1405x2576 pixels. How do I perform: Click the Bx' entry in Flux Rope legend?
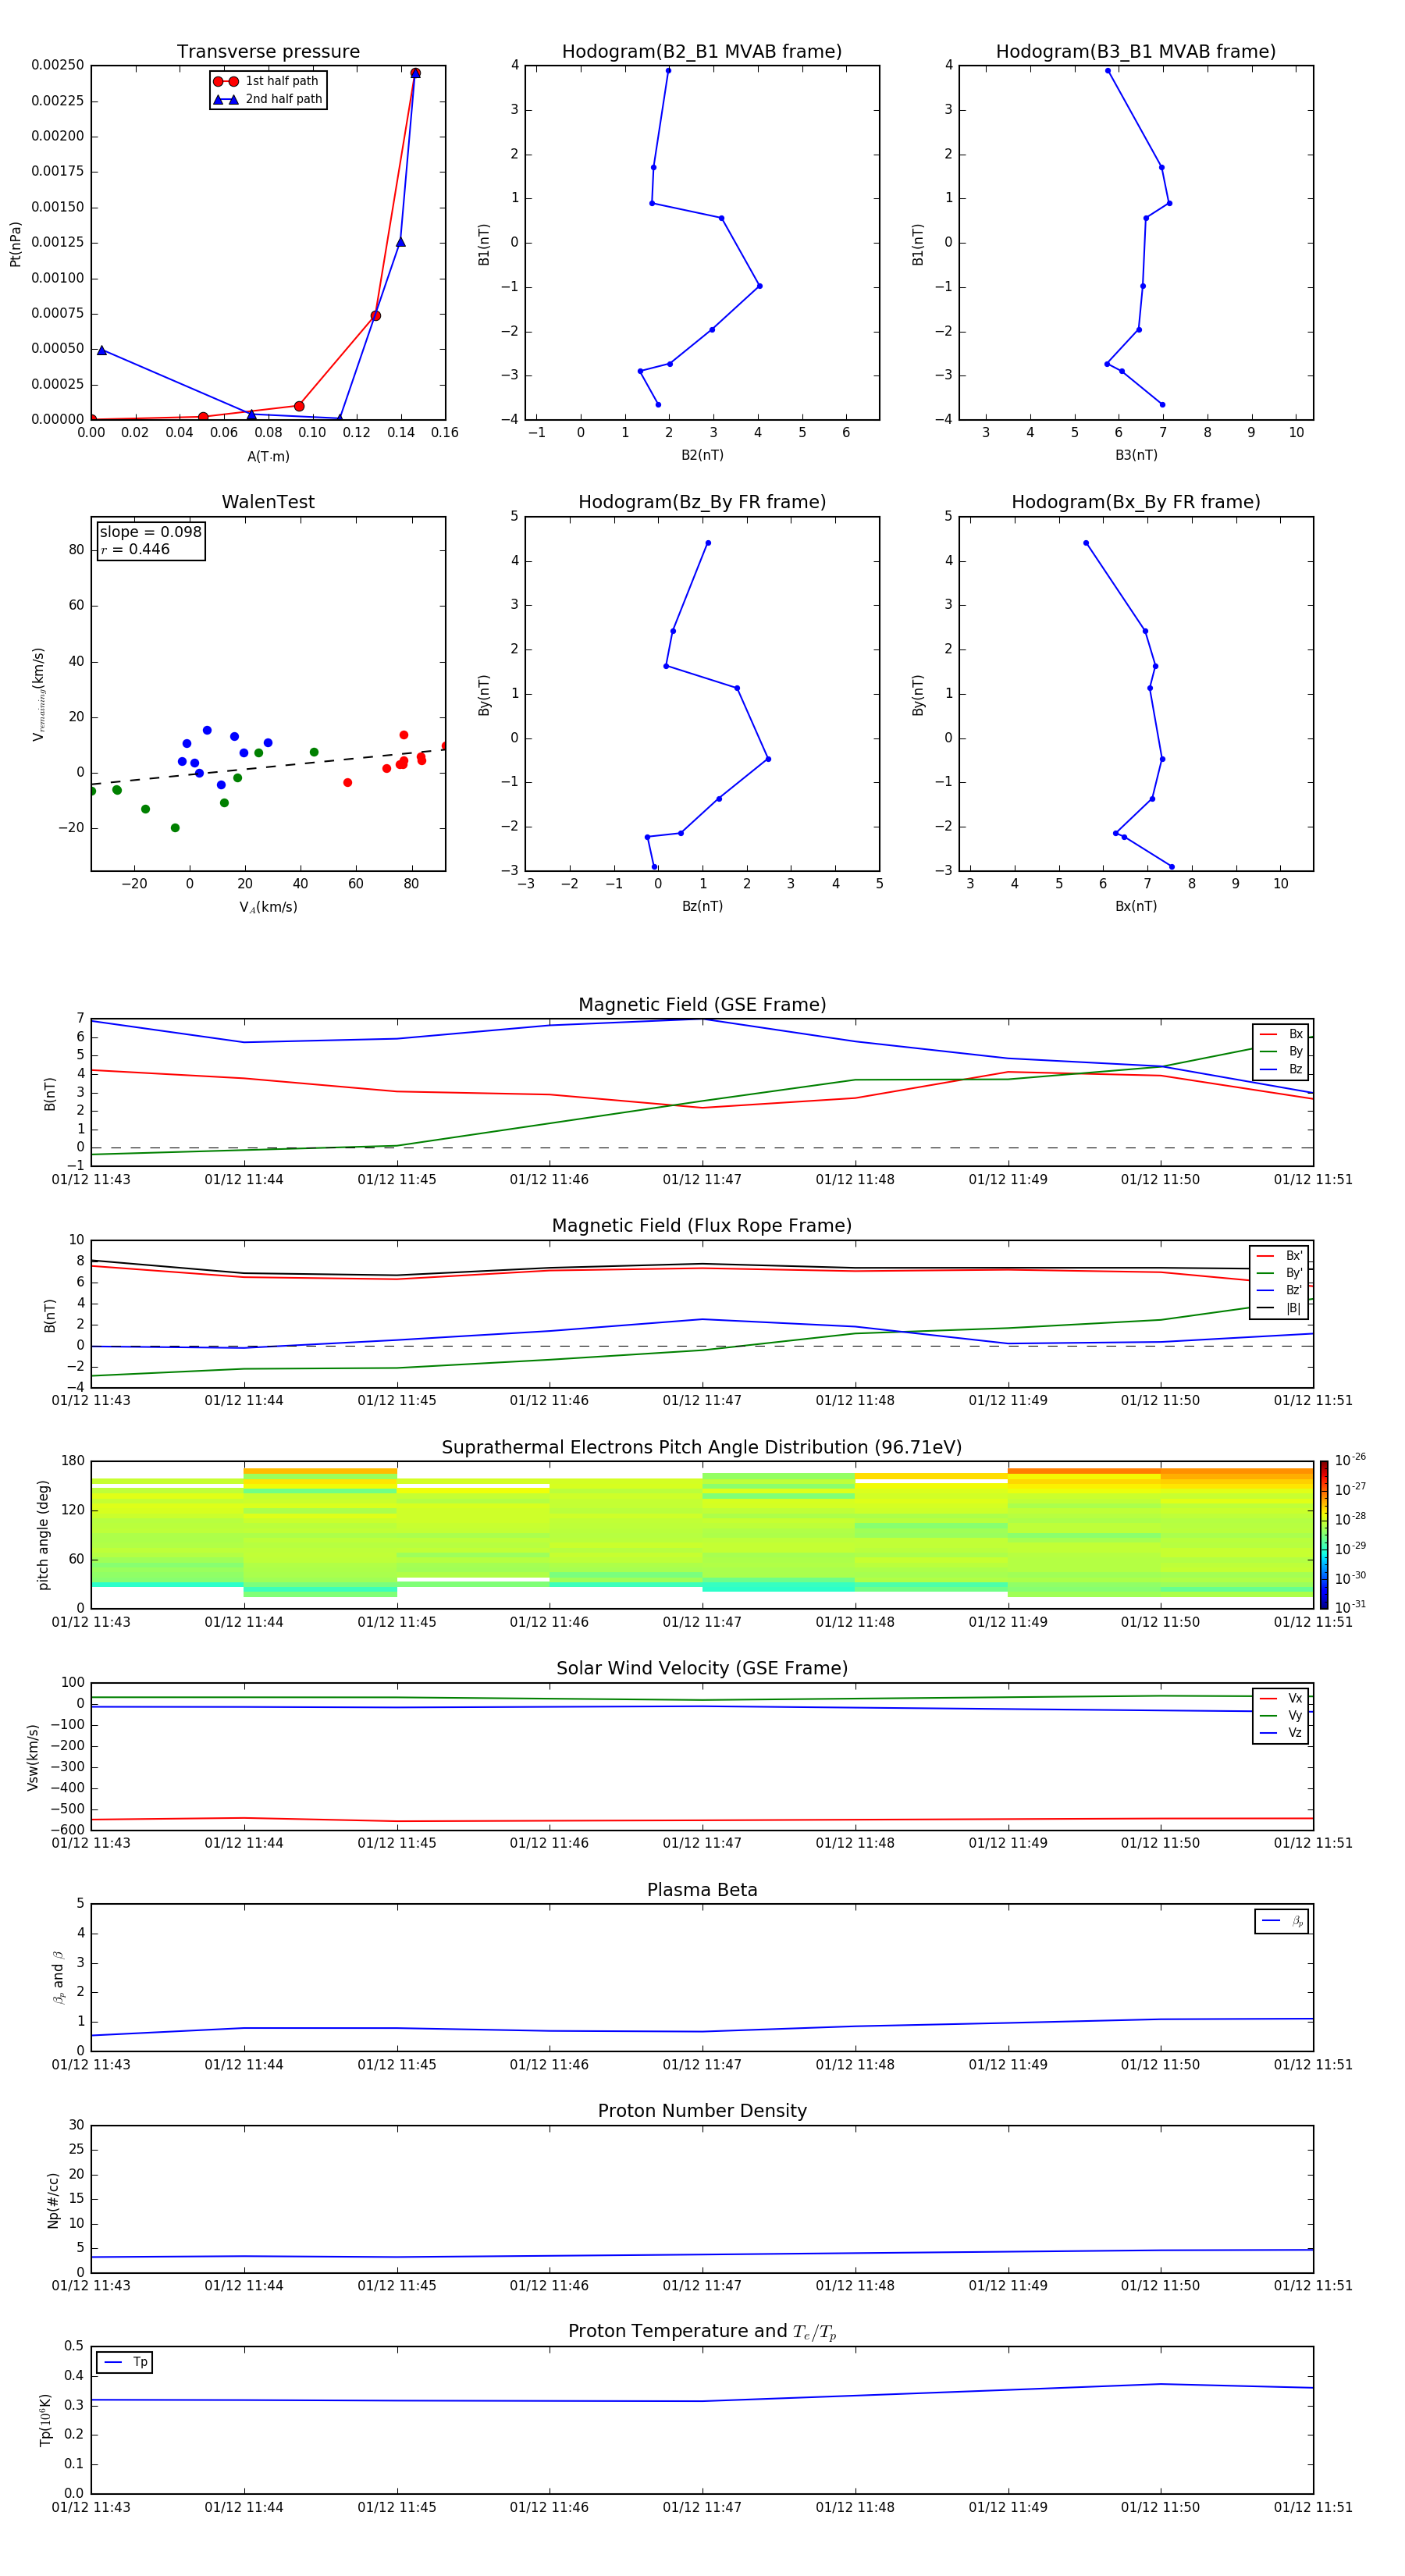pyautogui.click(x=1279, y=1256)
